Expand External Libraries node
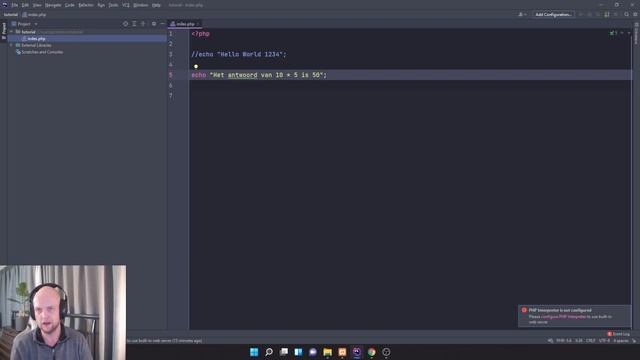The width and height of the screenshot is (640, 360). 11,45
